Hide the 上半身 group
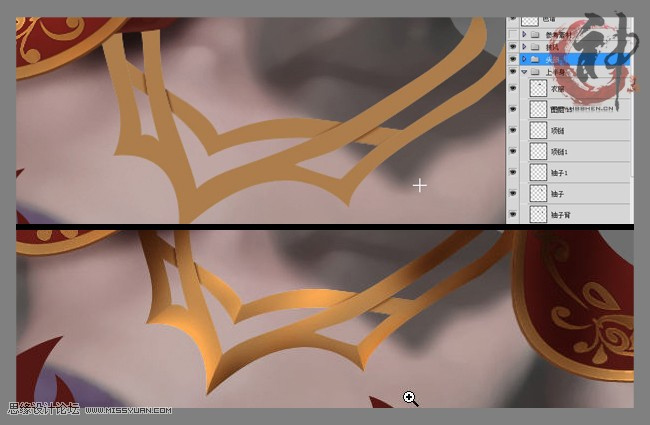650x425 pixels. tap(513, 71)
